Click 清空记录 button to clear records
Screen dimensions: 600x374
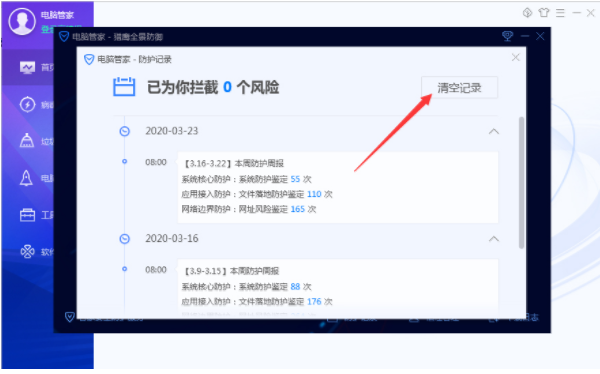point(459,88)
